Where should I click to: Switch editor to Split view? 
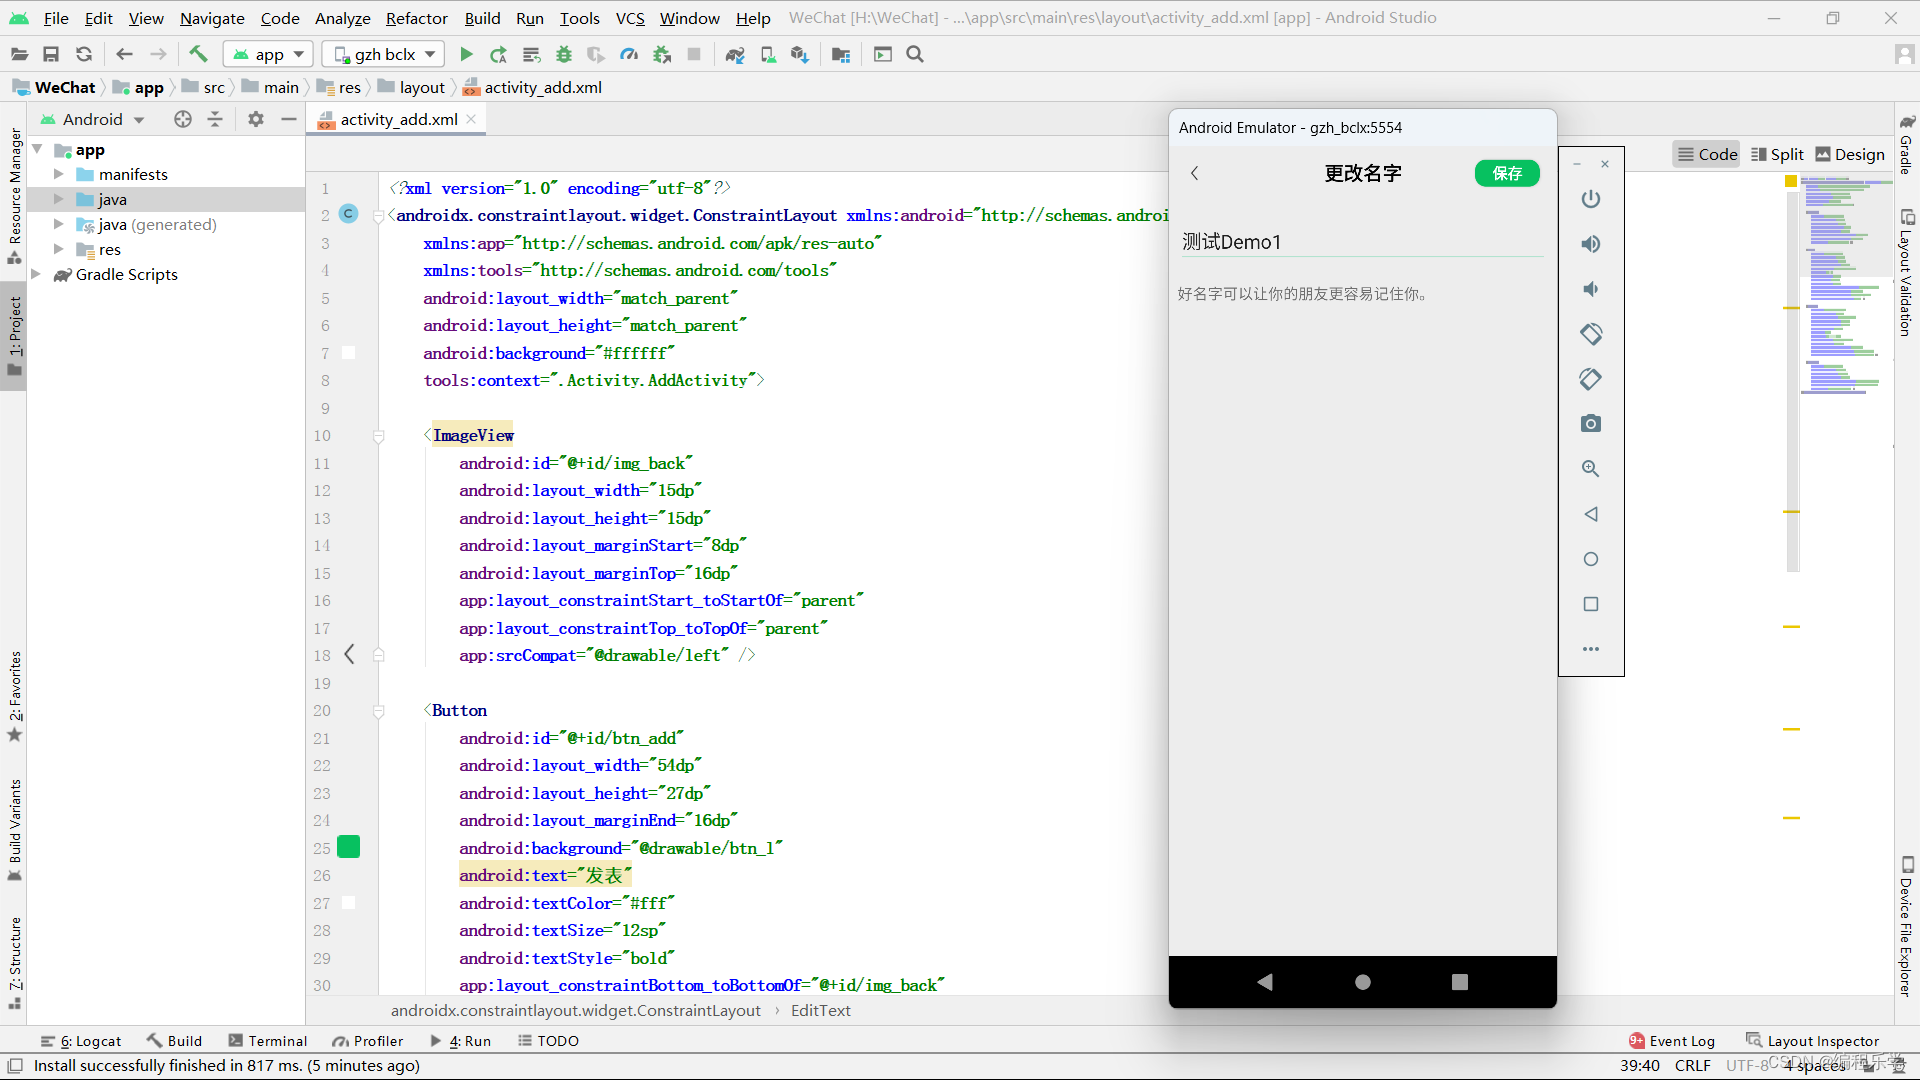1777,154
